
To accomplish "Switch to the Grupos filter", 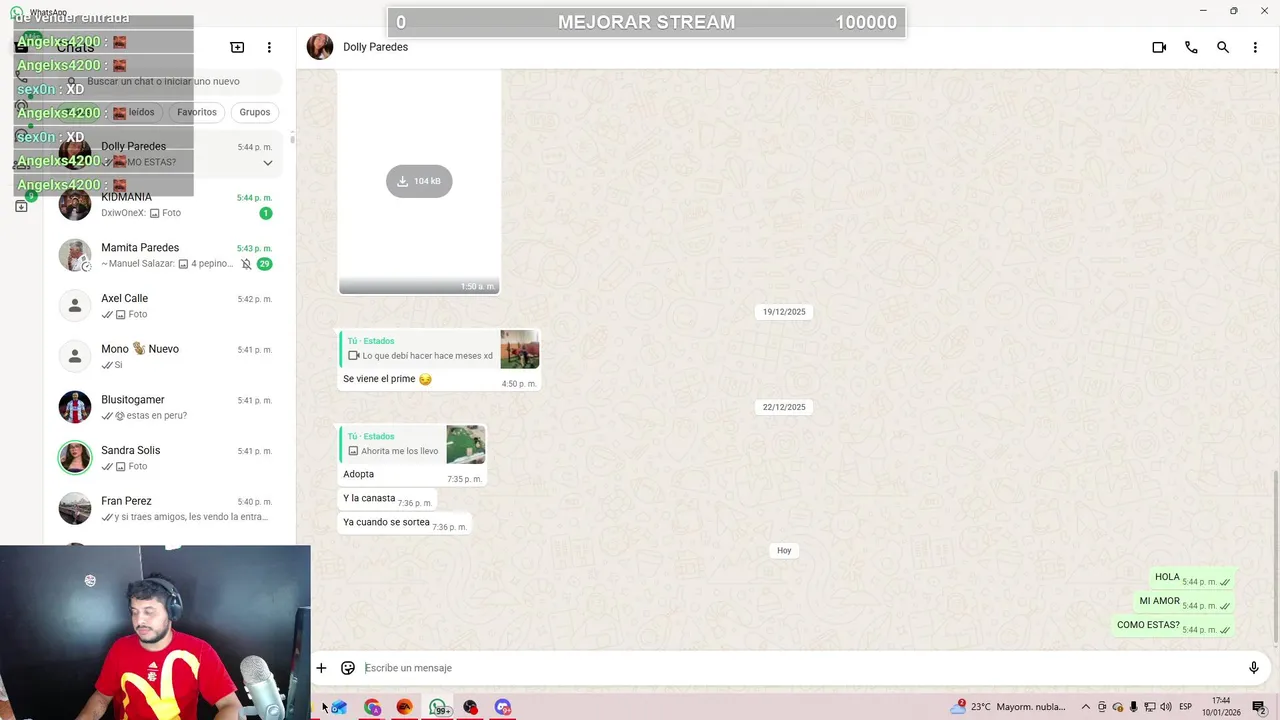I will [x=255, y=112].
